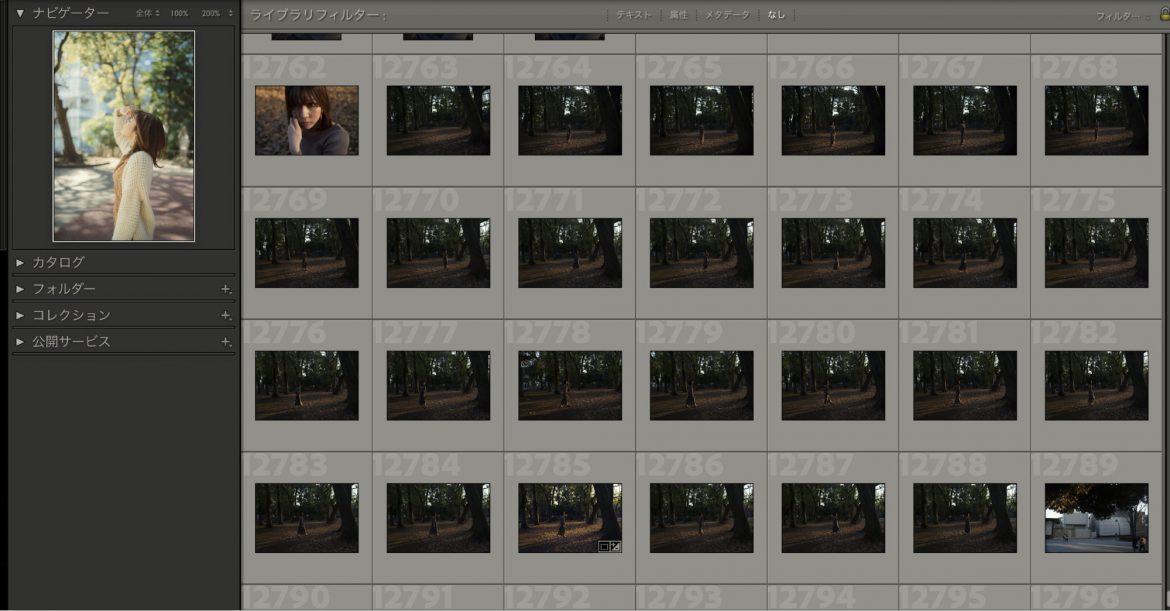Select photo thumbnail in cell 12781
The height and width of the screenshot is (611, 1170).
click(x=965, y=386)
